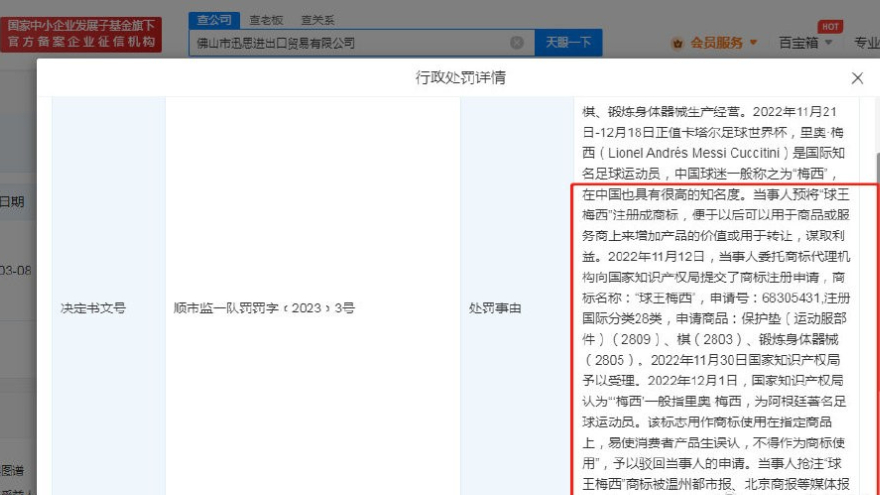Open the 专业 menu item
This screenshot has width=880, height=495.
[x=866, y=43]
